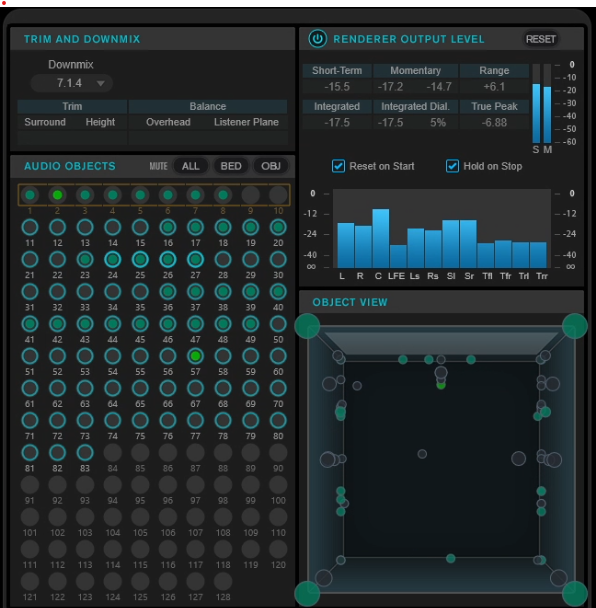Select inactive audio object 95
Viewport: 596px width, 608px height.
tap(140, 485)
